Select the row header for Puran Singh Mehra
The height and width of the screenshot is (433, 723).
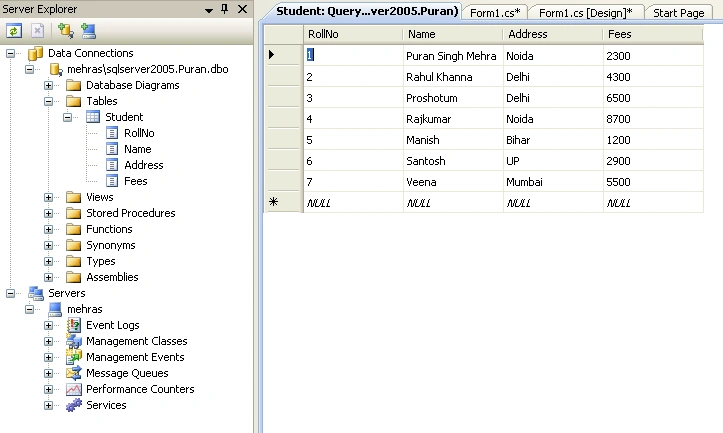coord(284,55)
